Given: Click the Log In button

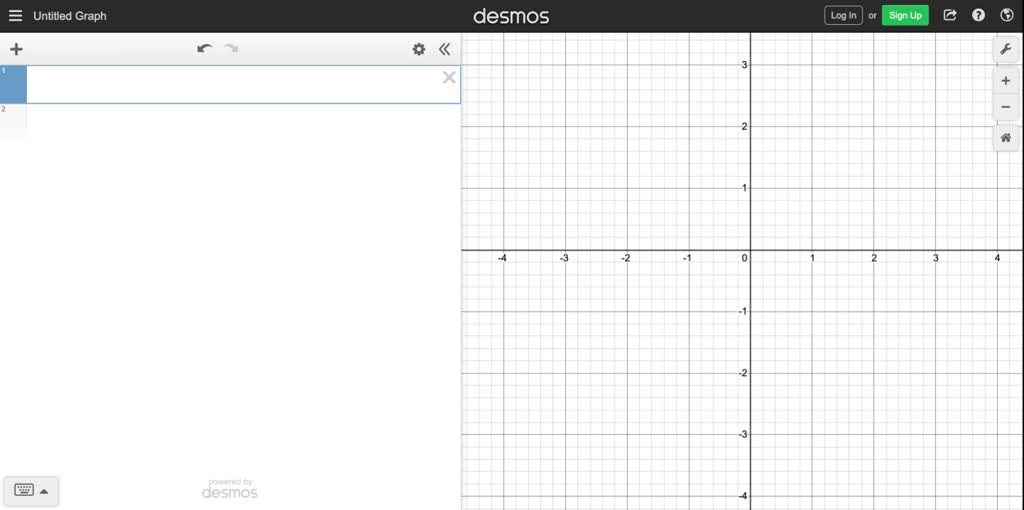Looking at the screenshot, I should coord(843,16).
